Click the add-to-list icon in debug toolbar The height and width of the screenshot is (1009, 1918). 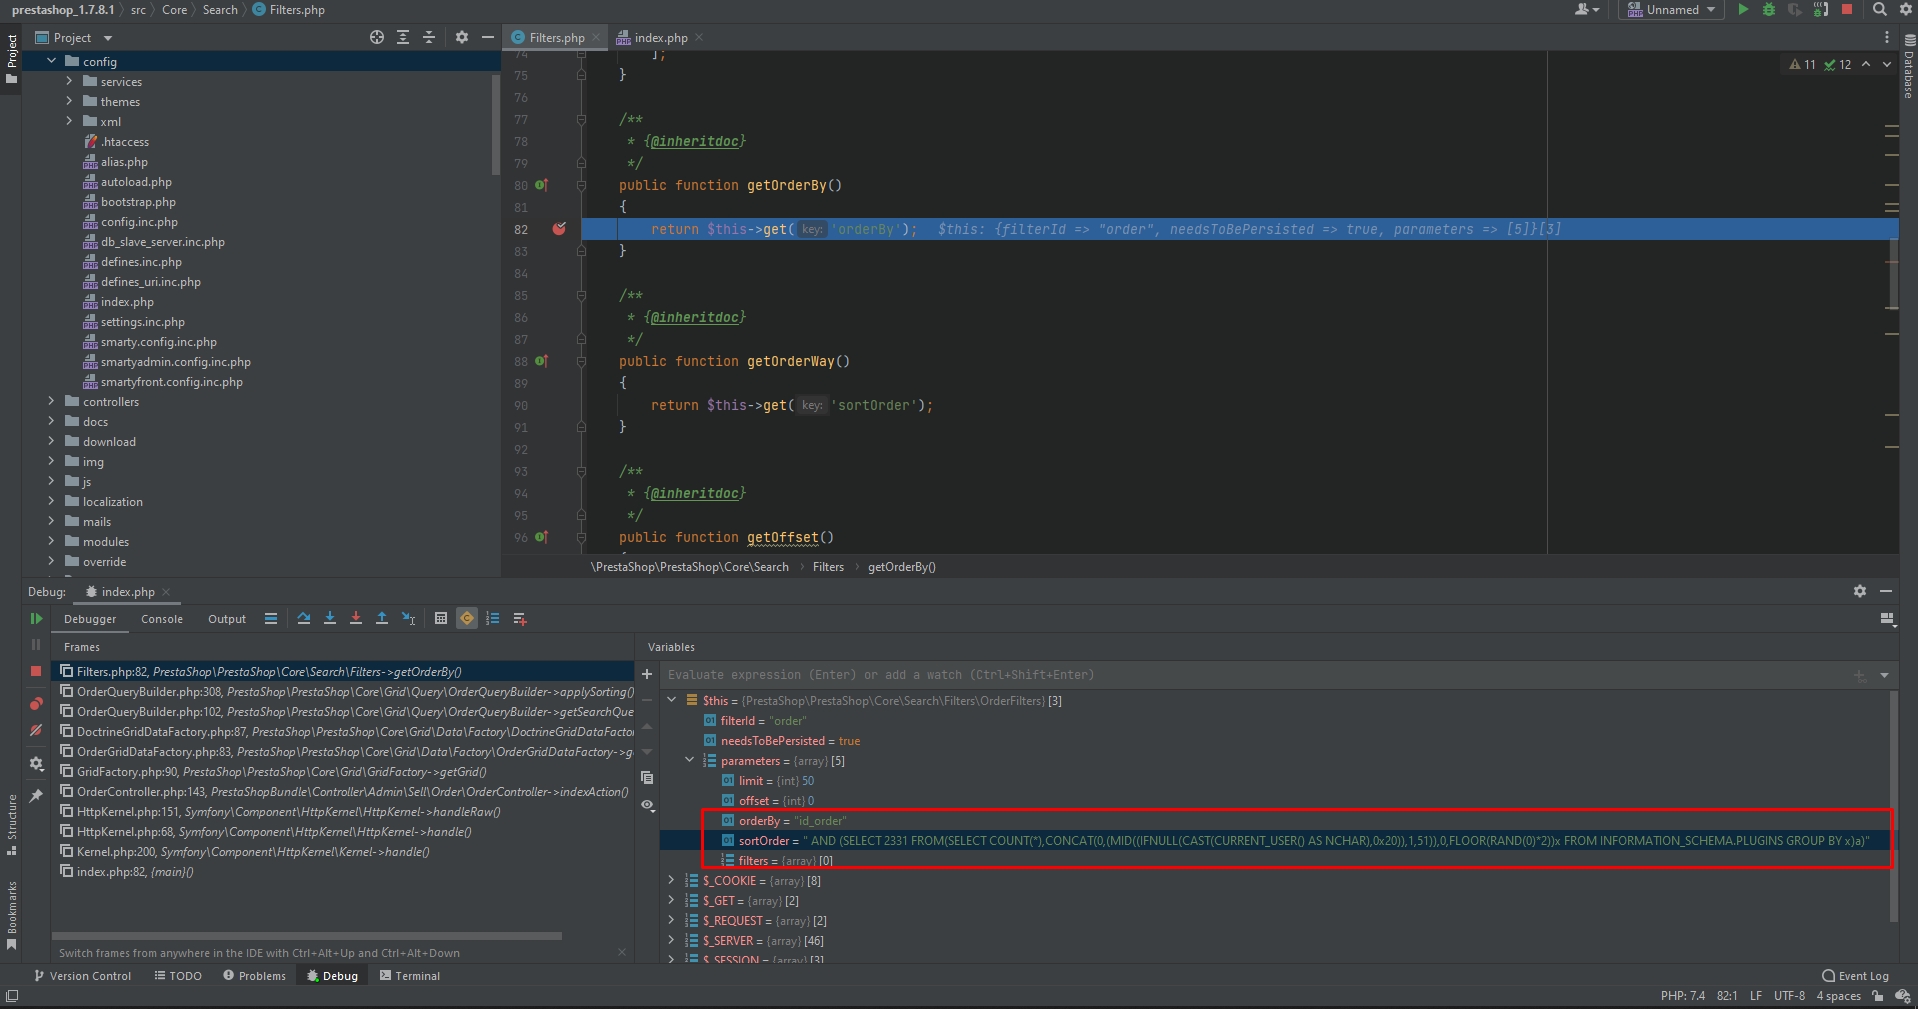(x=520, y=619)
